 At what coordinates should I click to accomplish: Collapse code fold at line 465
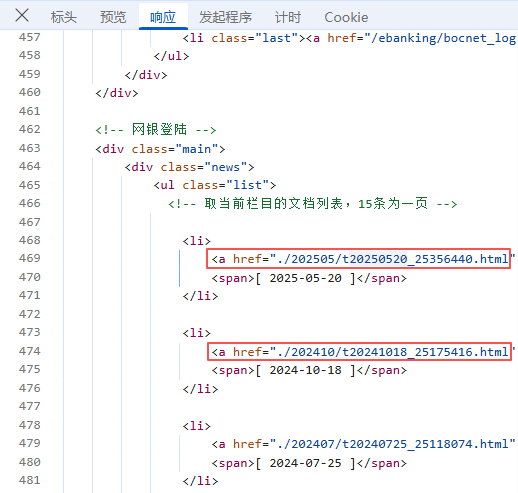coord(52,184)
